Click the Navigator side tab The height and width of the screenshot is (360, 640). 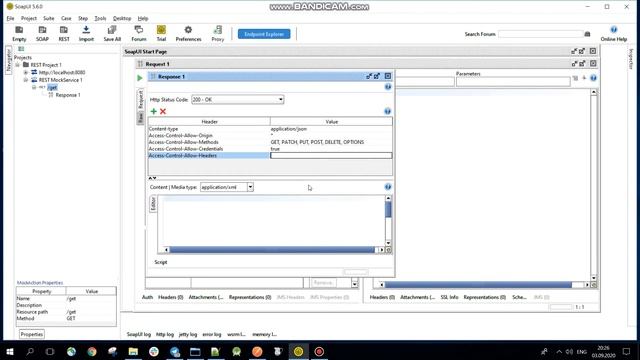(9, 60)
